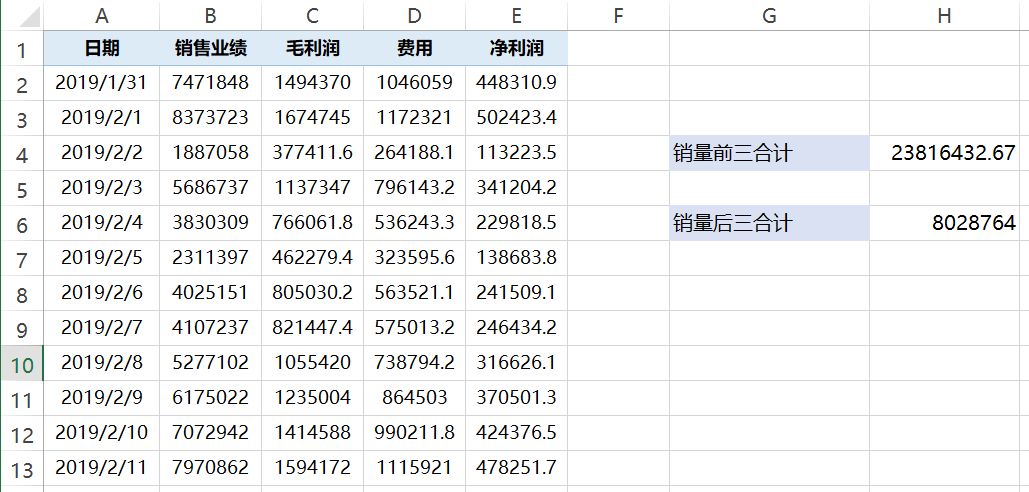Image resolution: width=1029 pixels, height=492 pixels.
Task: Click the 净利润 header cell
Action: click(516, 48)
